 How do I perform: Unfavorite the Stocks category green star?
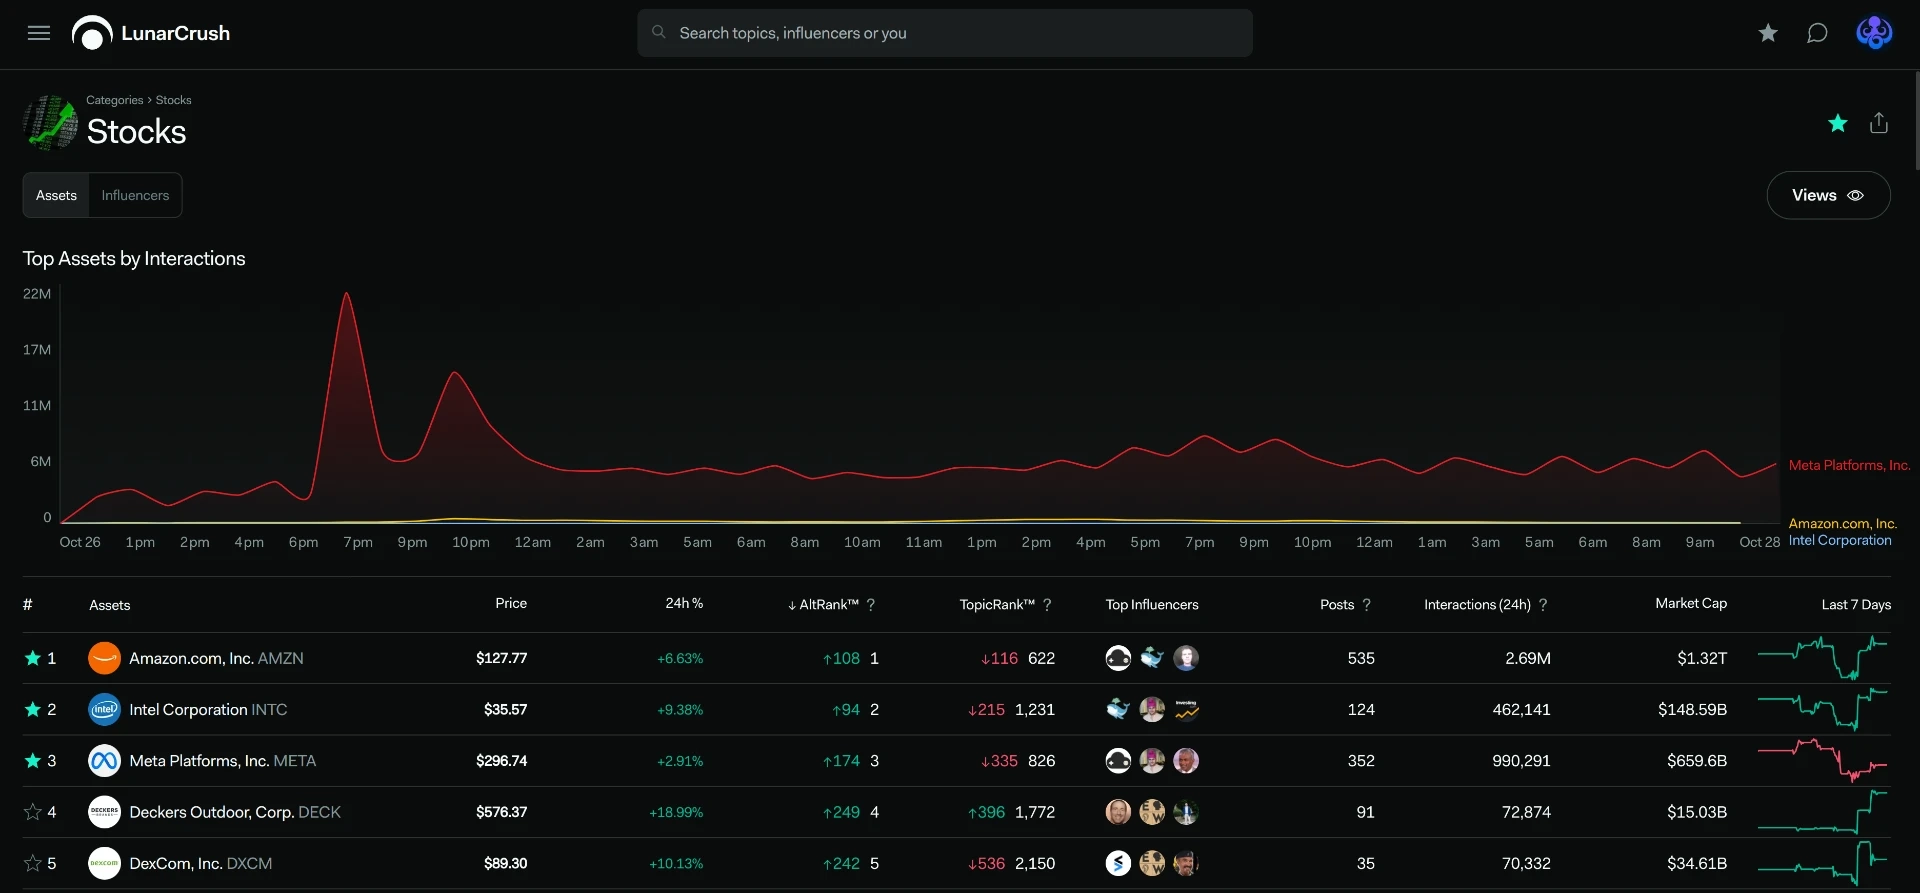coord(1838,123)
